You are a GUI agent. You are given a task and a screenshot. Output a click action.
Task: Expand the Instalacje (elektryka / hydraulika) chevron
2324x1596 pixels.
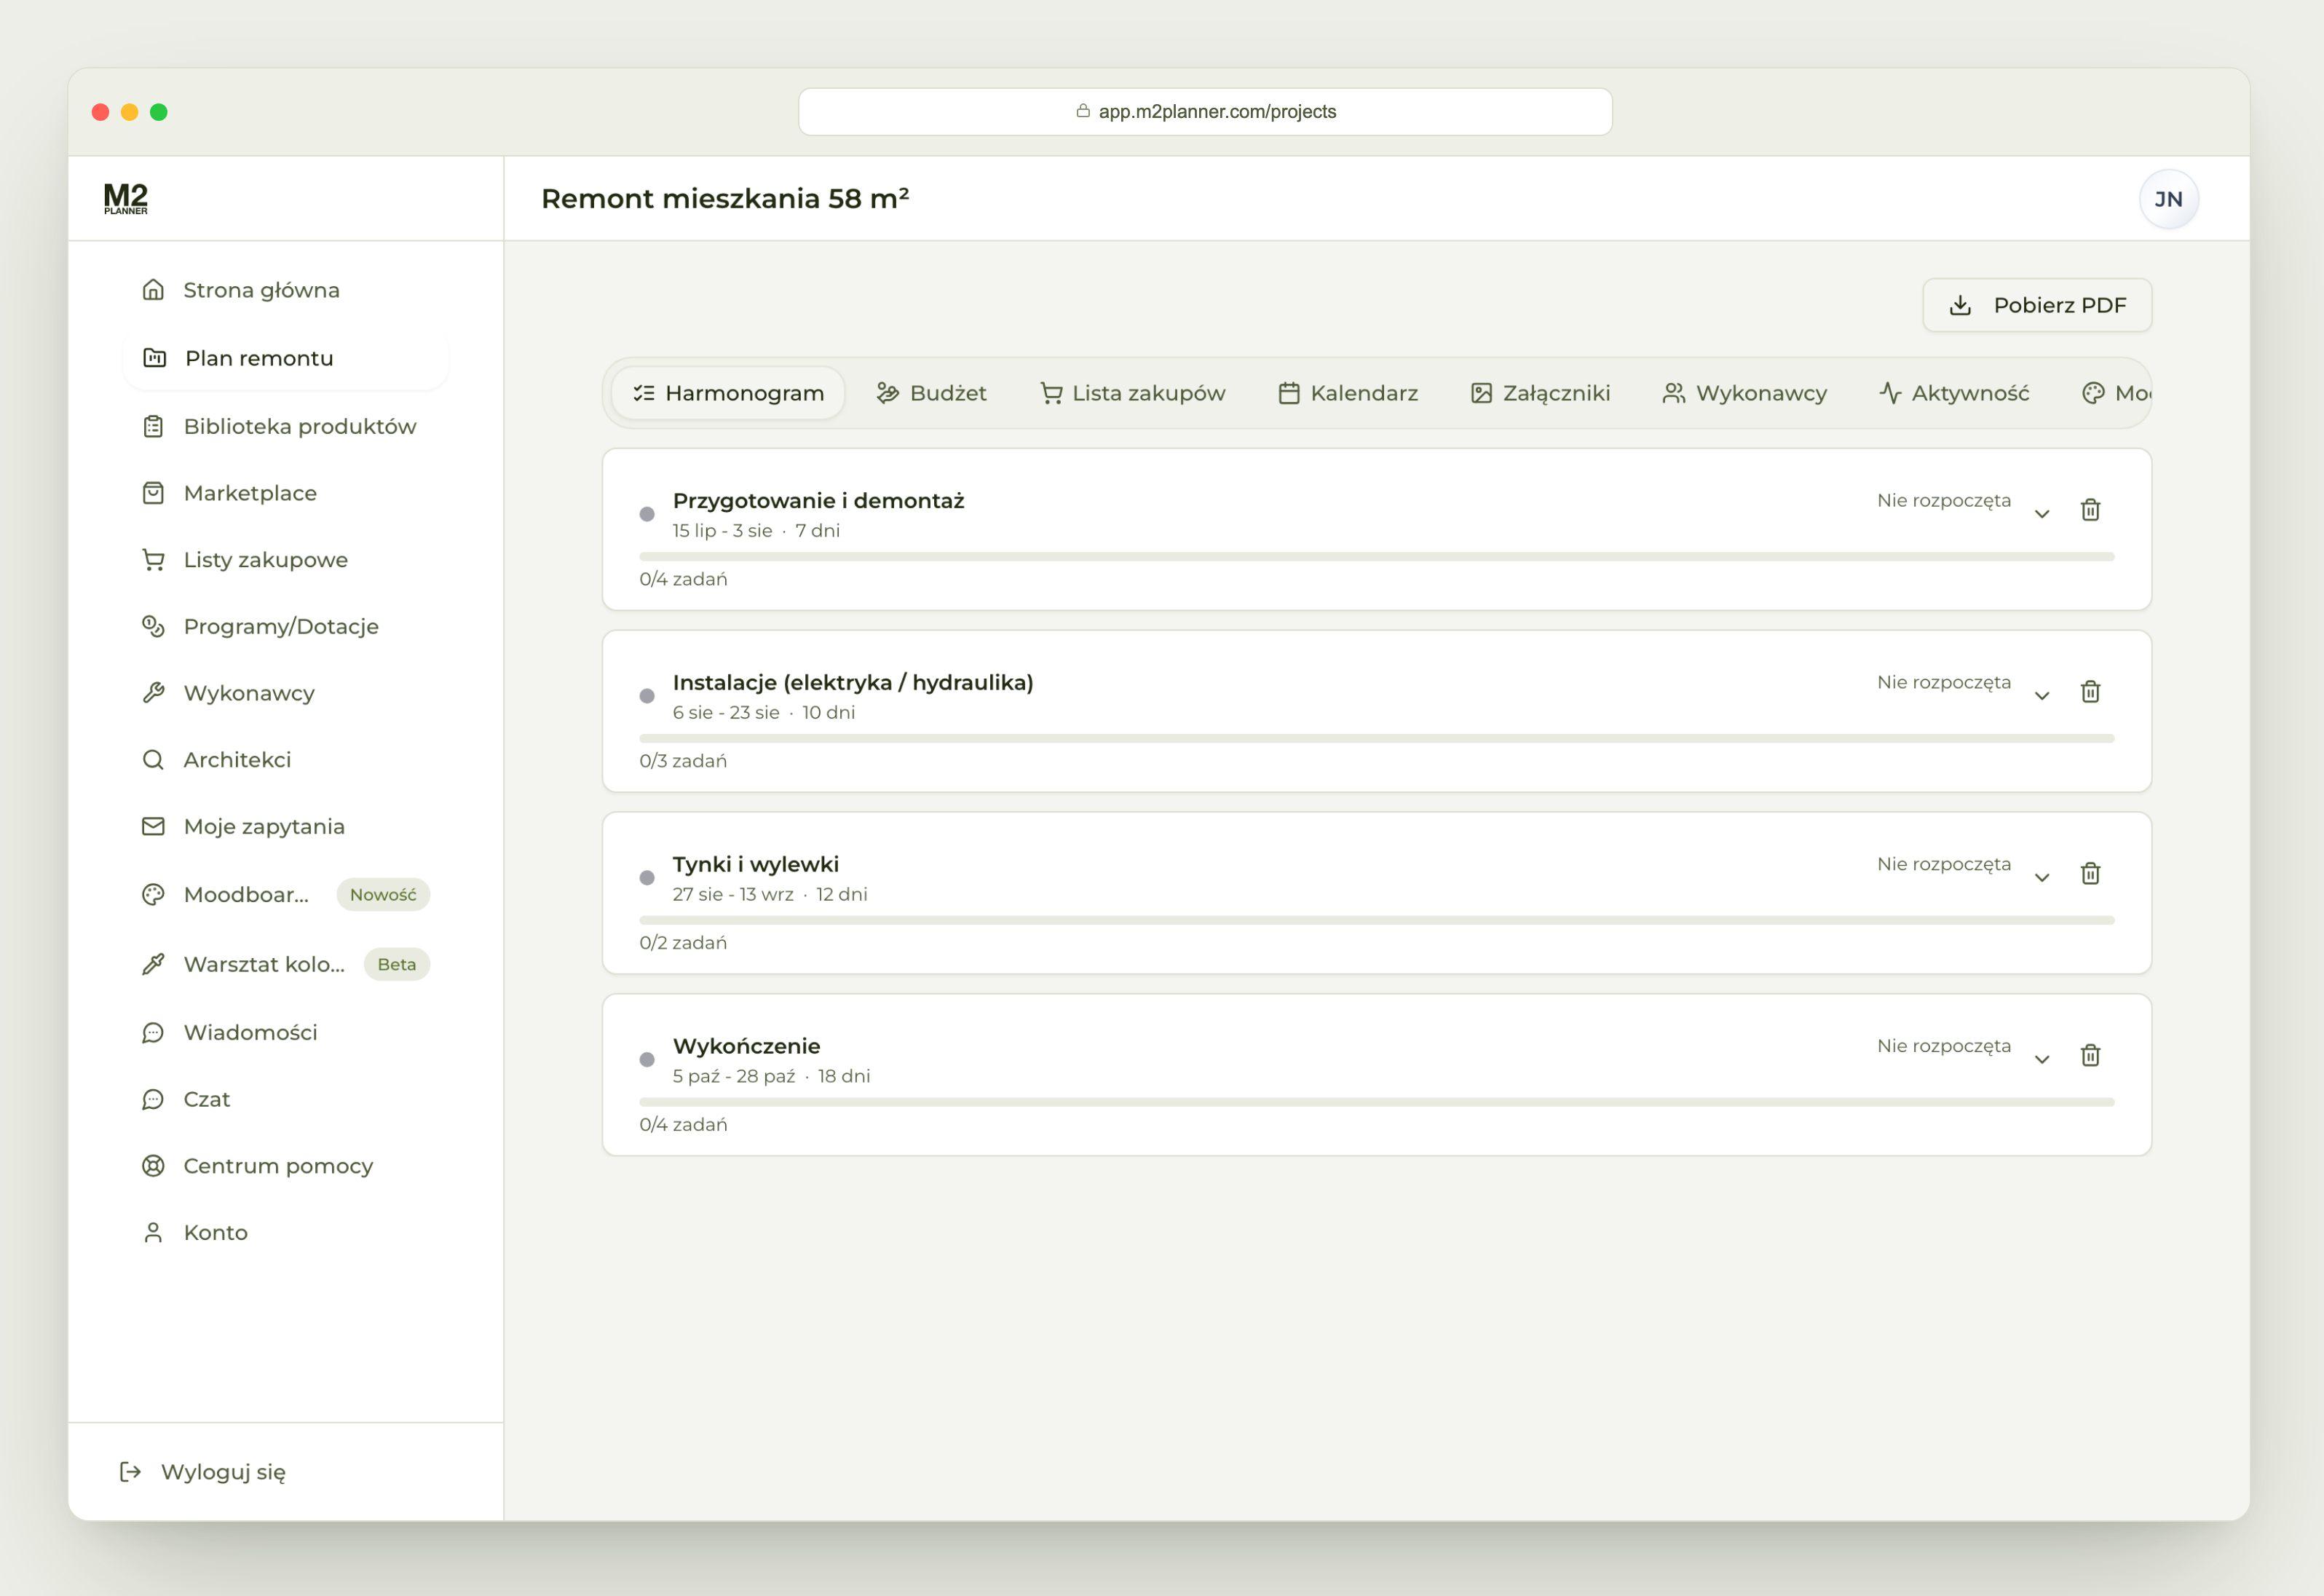point(2042,695)
